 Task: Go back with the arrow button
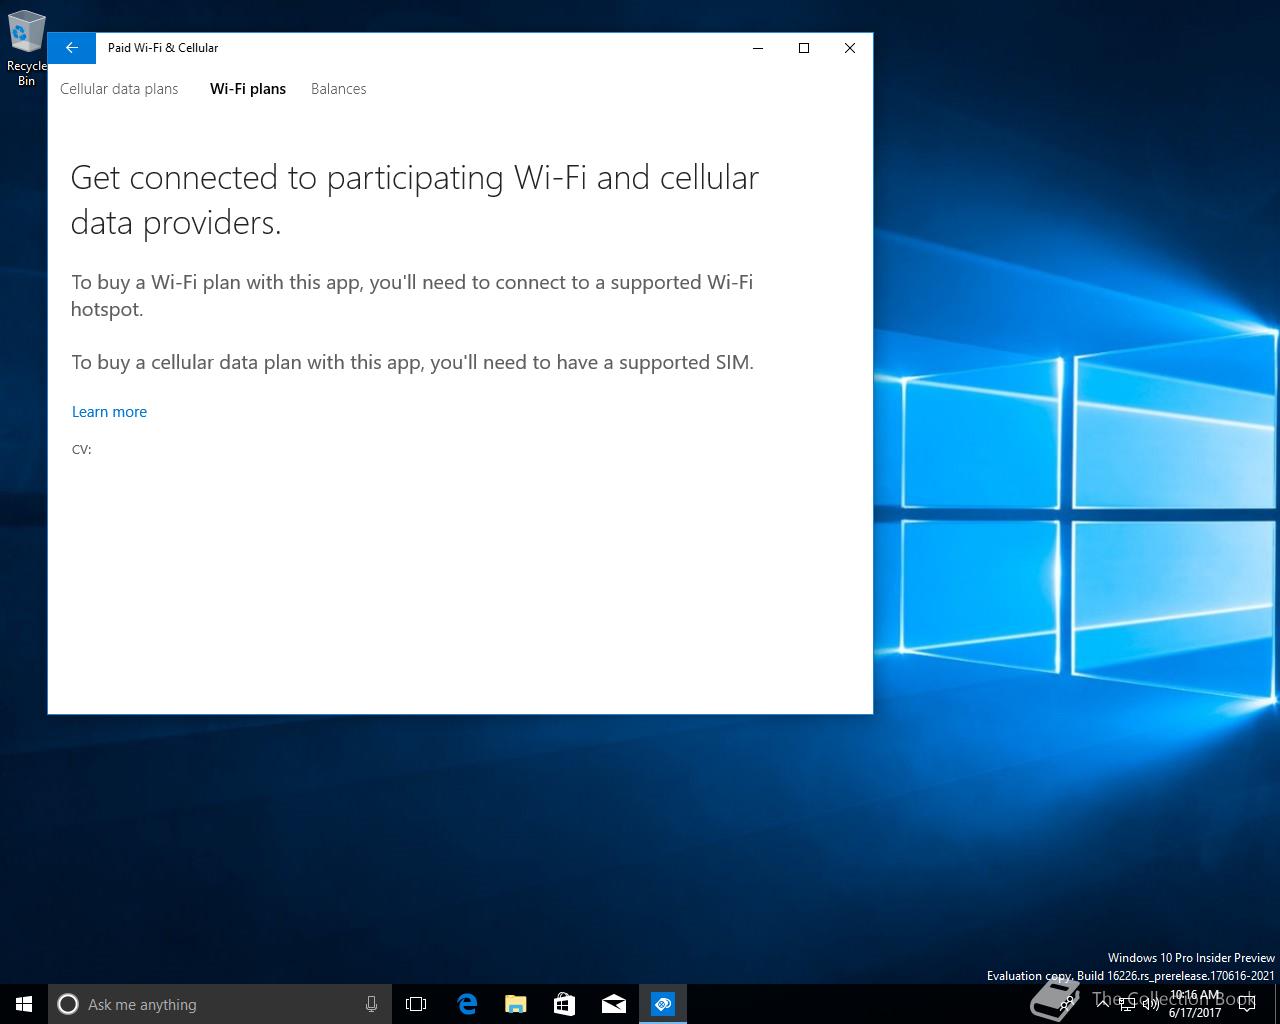point(72,48)
